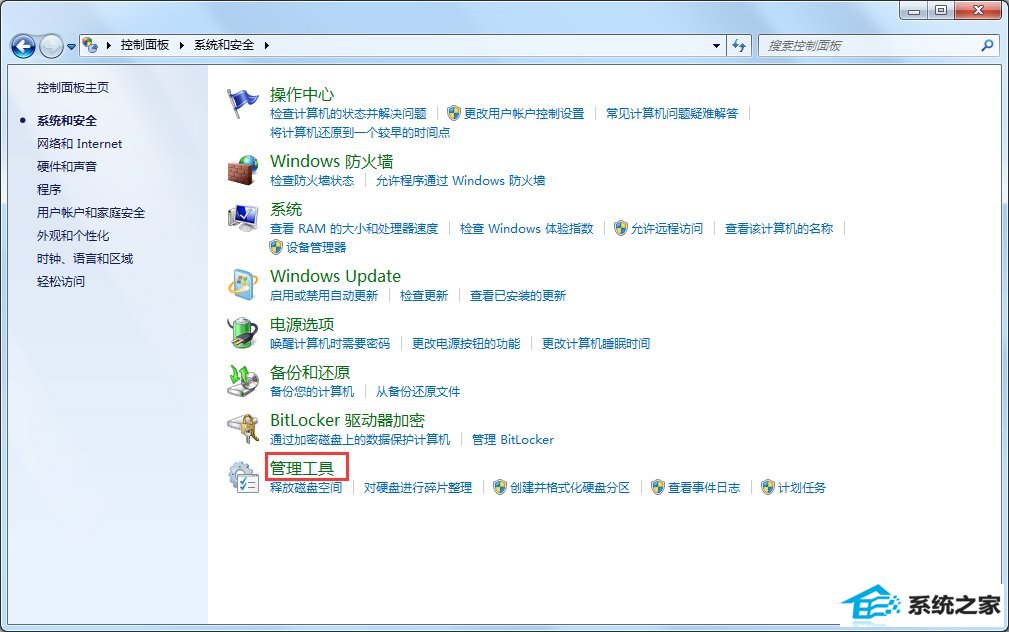This screenshot has width=1009, height=632.
Task: Go back with the blue arrow button
Action: tap(23, 46)
